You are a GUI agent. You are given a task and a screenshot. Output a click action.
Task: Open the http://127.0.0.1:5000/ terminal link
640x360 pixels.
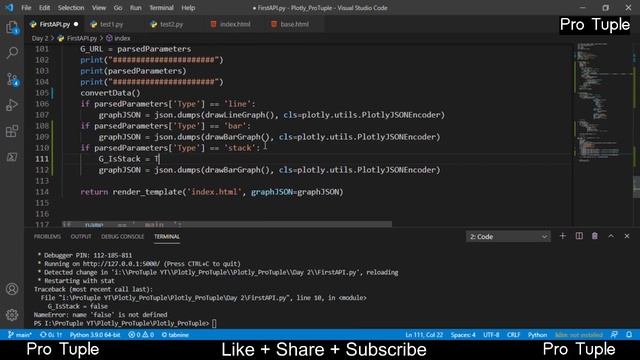tap(121, 264)
